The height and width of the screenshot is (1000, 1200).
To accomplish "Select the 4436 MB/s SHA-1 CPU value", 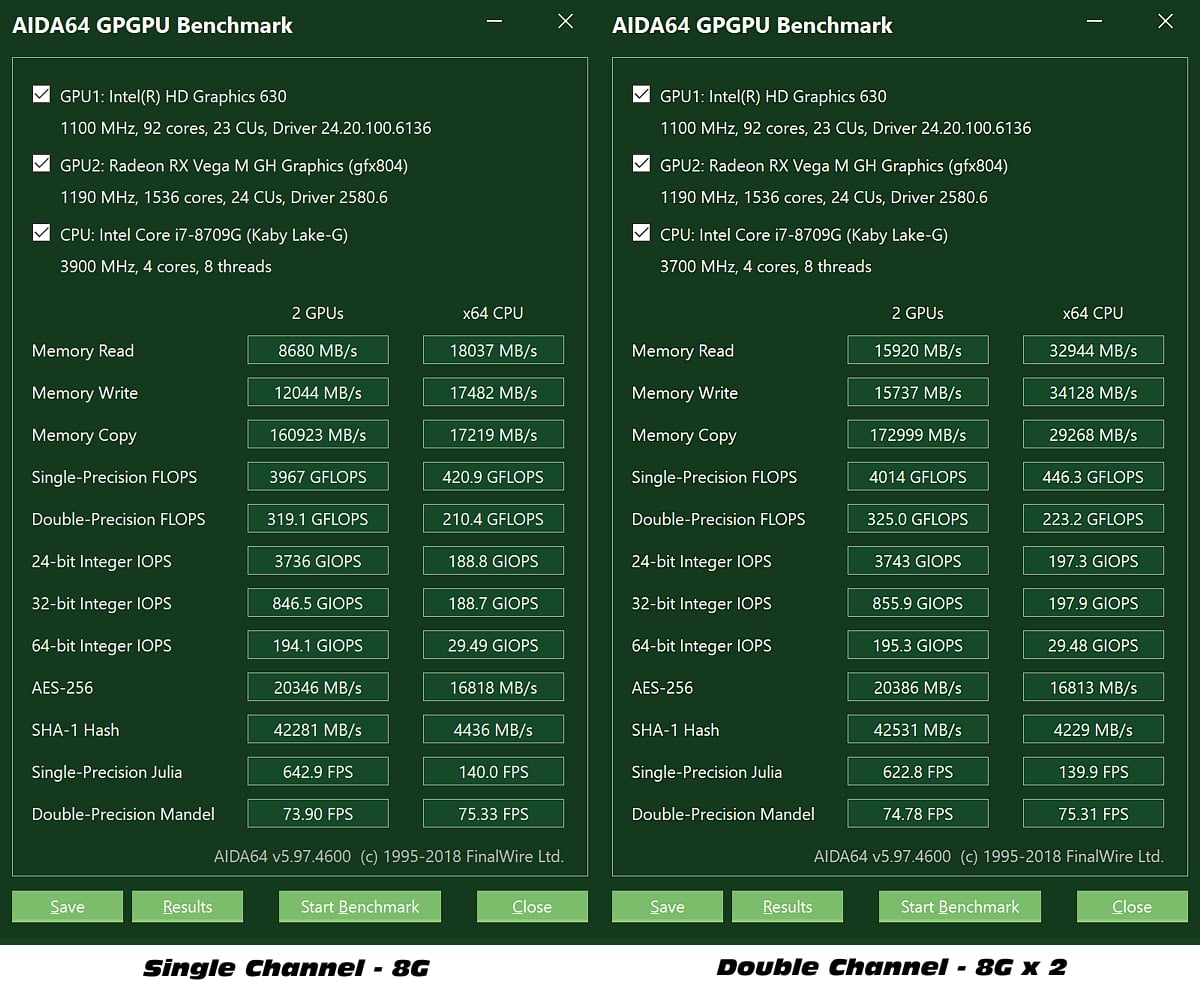I will [493, 729].
